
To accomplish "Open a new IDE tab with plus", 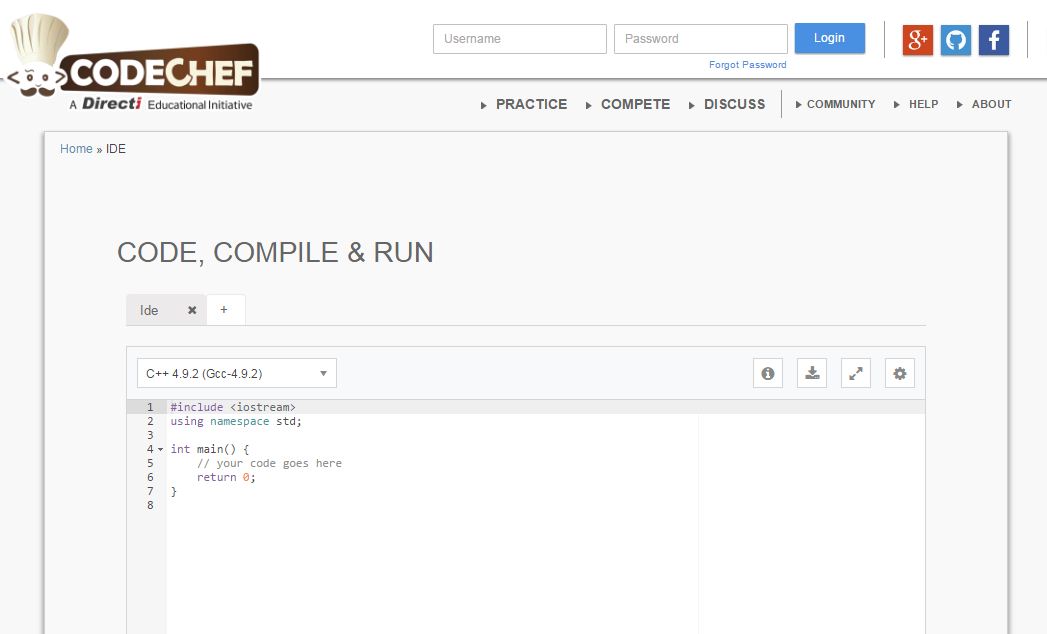I will pos(224,310).
